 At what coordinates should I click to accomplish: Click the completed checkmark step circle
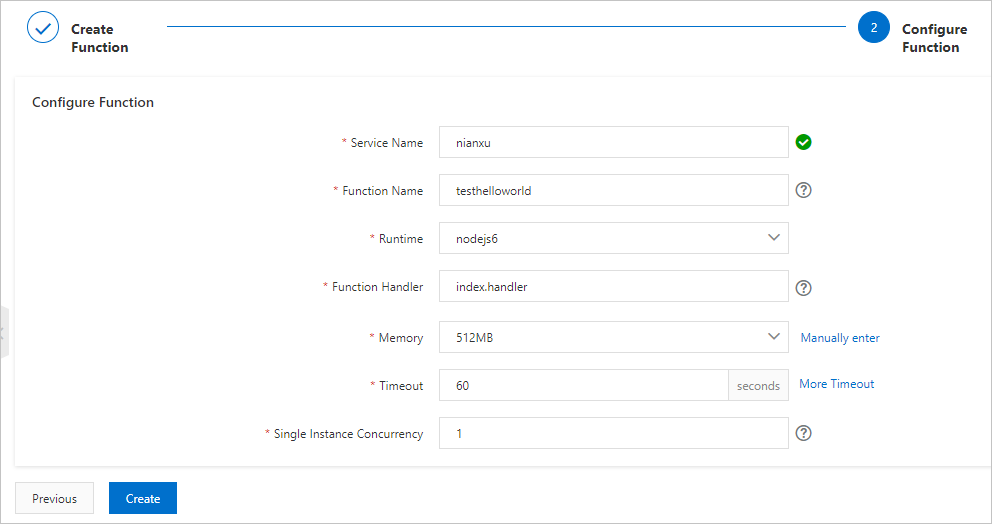[x=43, y=28]
